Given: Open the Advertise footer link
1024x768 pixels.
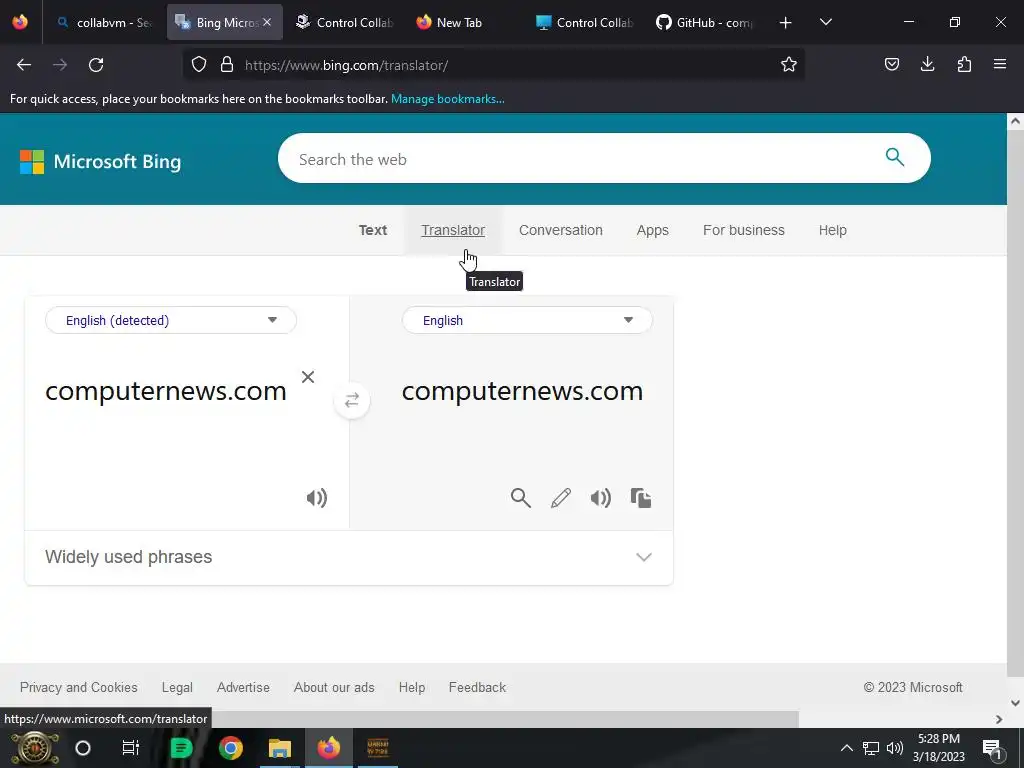Looking at the screenshot, I should pos(243,687).
